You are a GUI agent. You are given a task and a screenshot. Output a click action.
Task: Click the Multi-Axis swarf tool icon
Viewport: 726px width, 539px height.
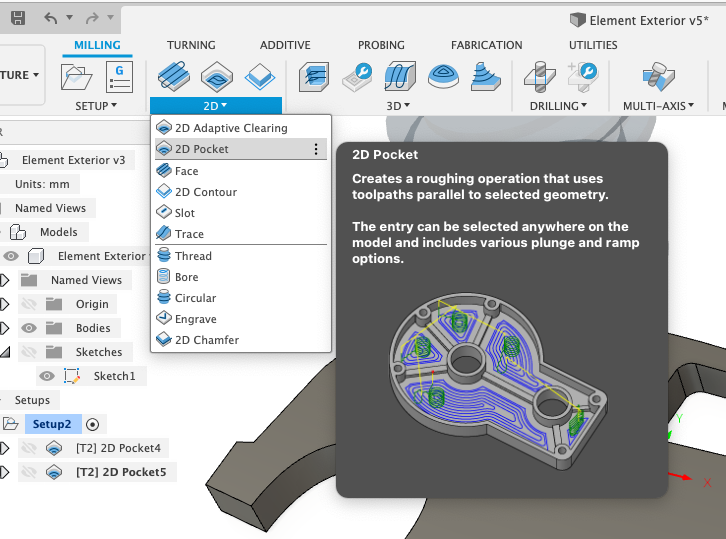coord(658,76)
